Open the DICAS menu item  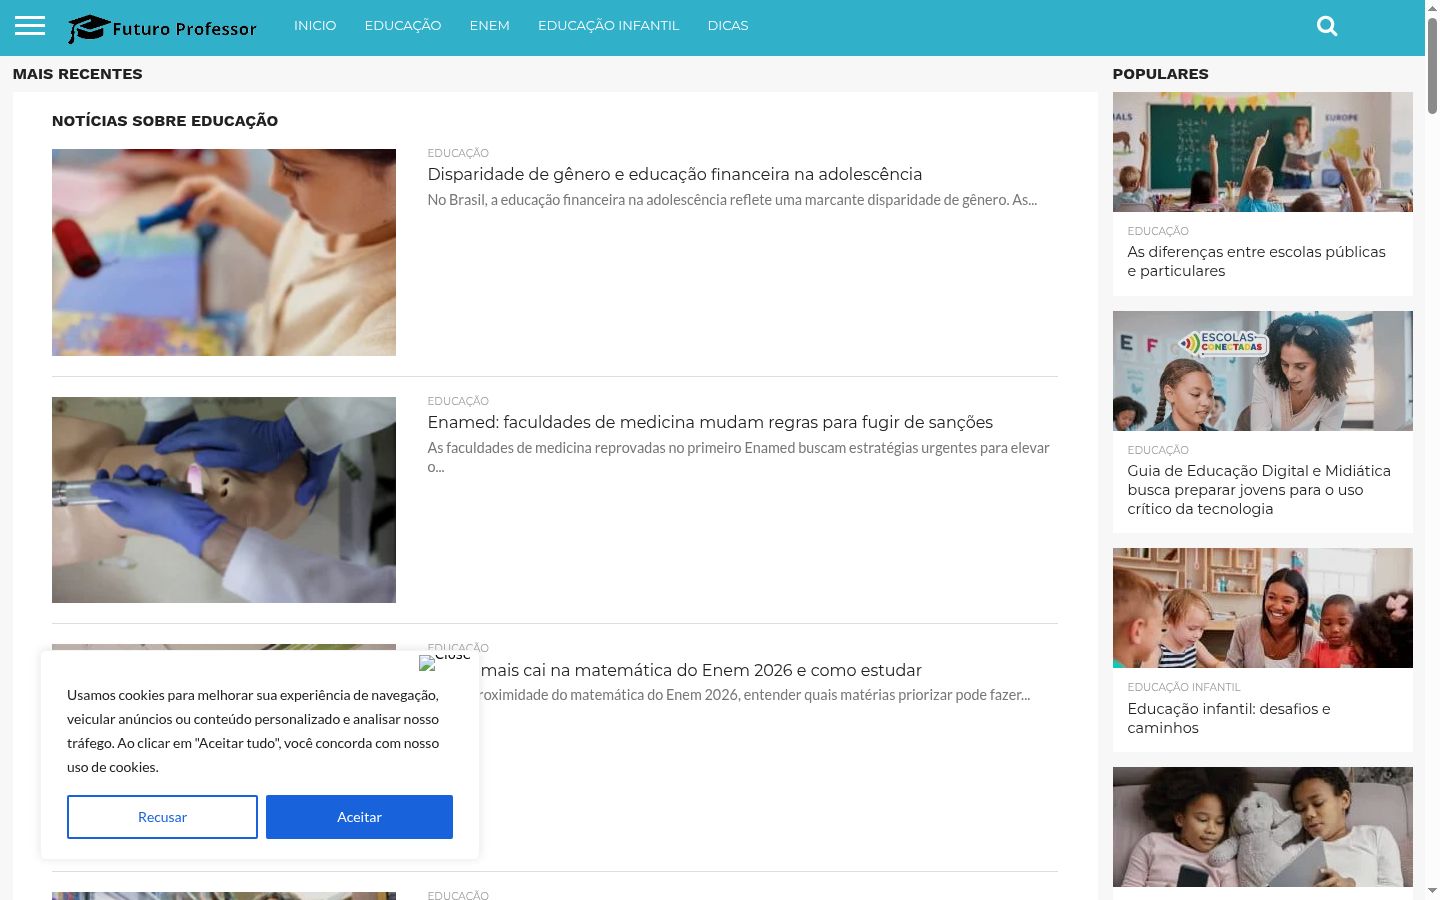pos(728,26)
